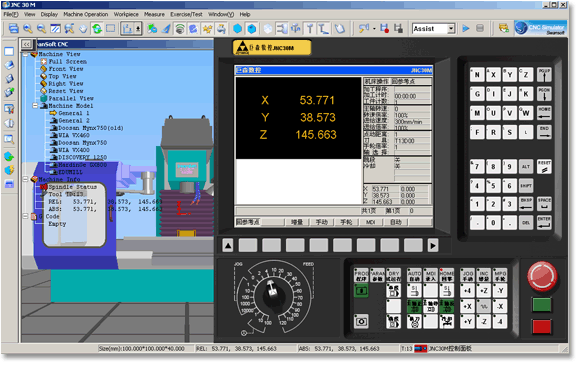Click the green cycle start button
Image resolution: width=581 pixels, height=365 pixels.
(542, 305)
